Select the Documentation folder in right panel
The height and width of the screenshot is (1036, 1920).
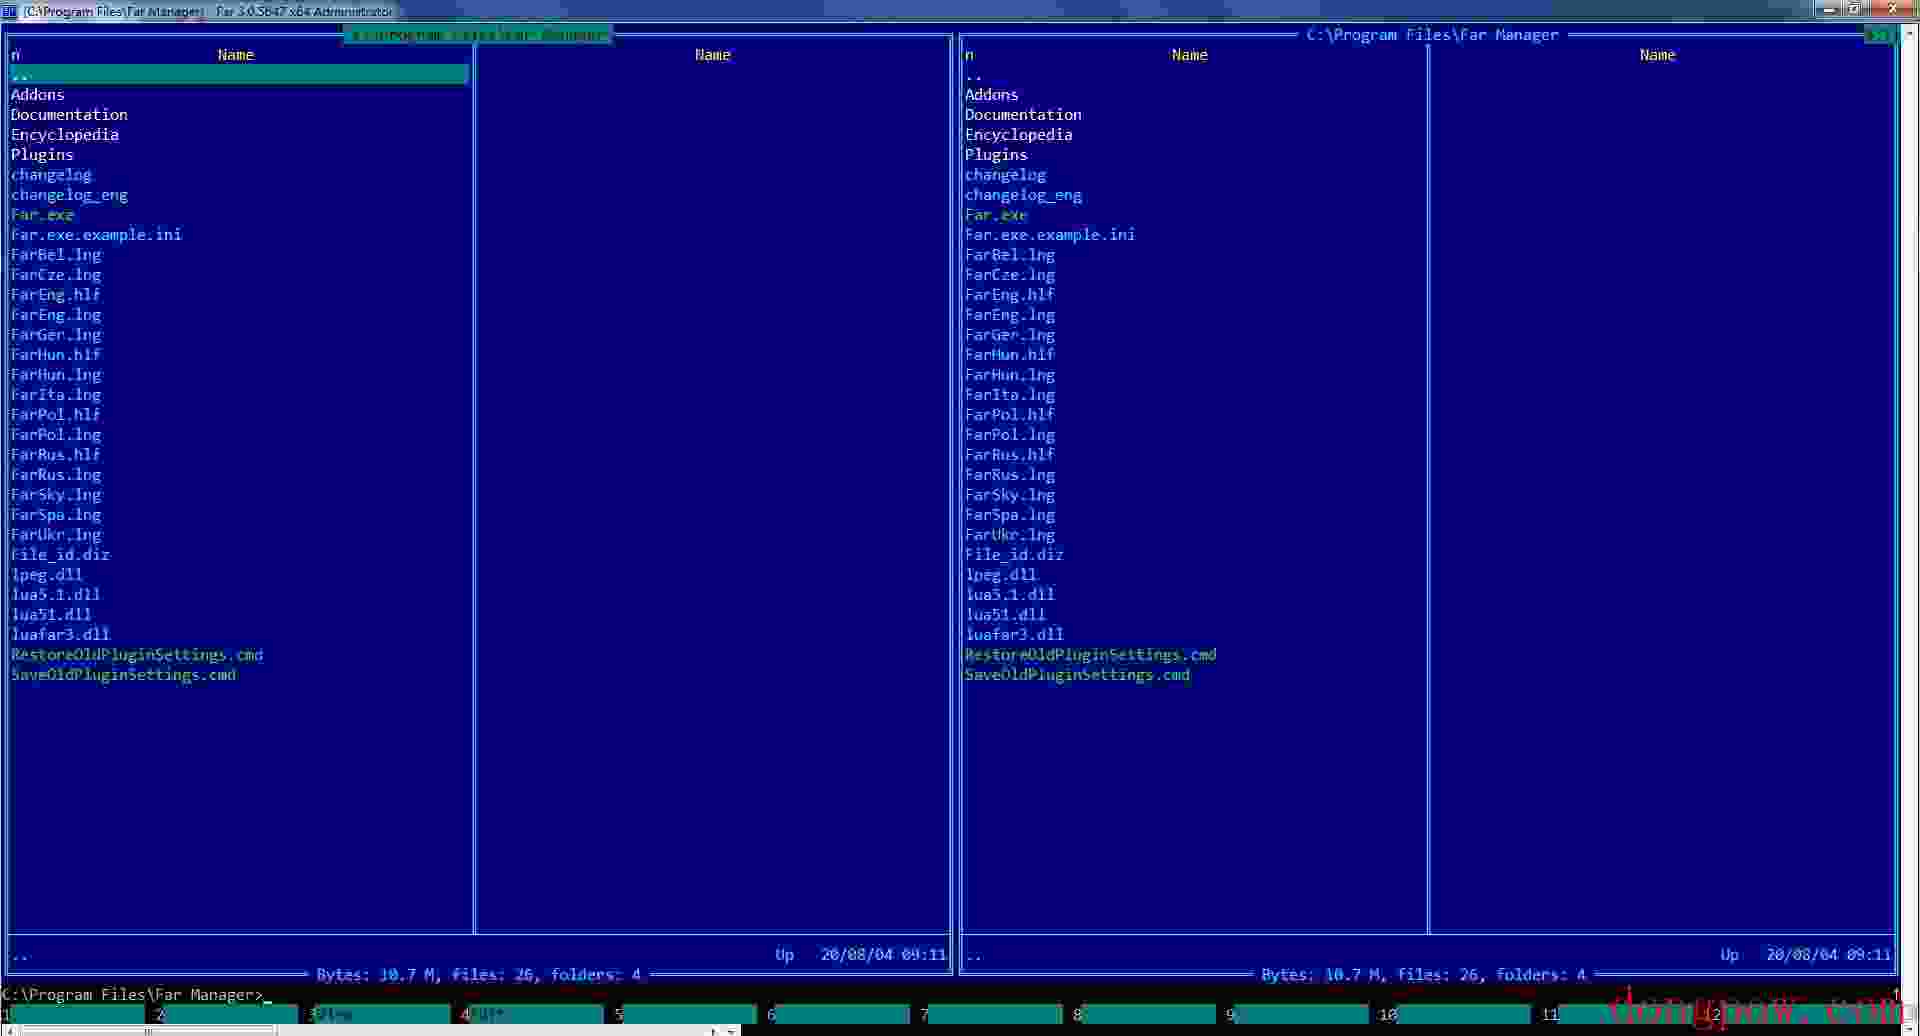(1023, 115)
